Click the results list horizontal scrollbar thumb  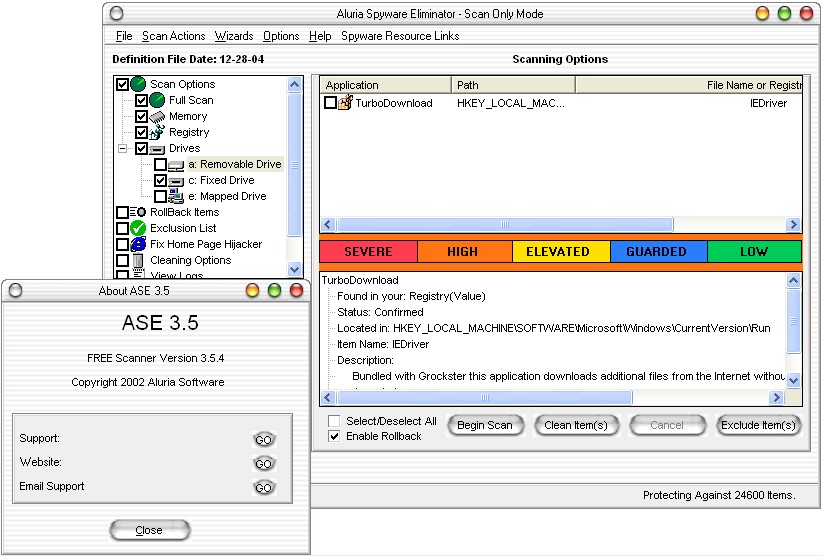505,225
